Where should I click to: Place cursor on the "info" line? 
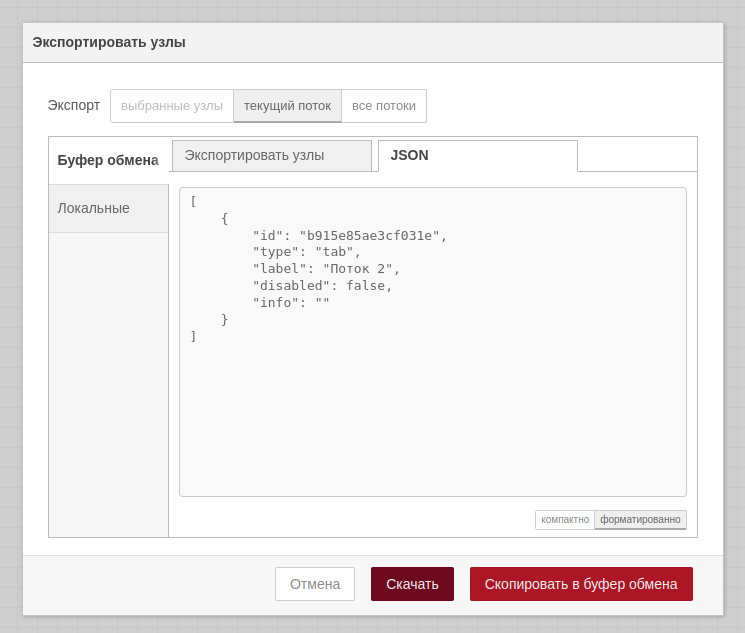click(x=290, y=303)
